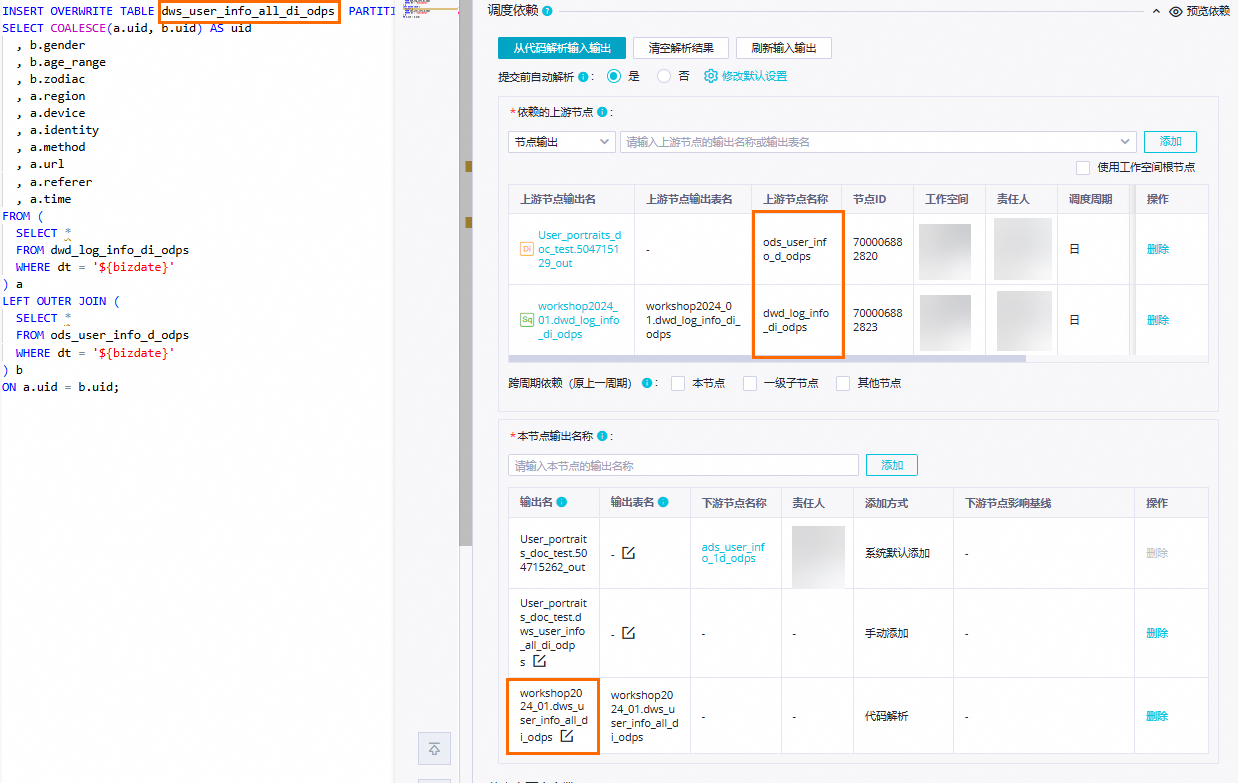1238x783 pixels.
Task: Click 预览依赖 eye button
Action: pyautogui.click(x=1199, y=11)
